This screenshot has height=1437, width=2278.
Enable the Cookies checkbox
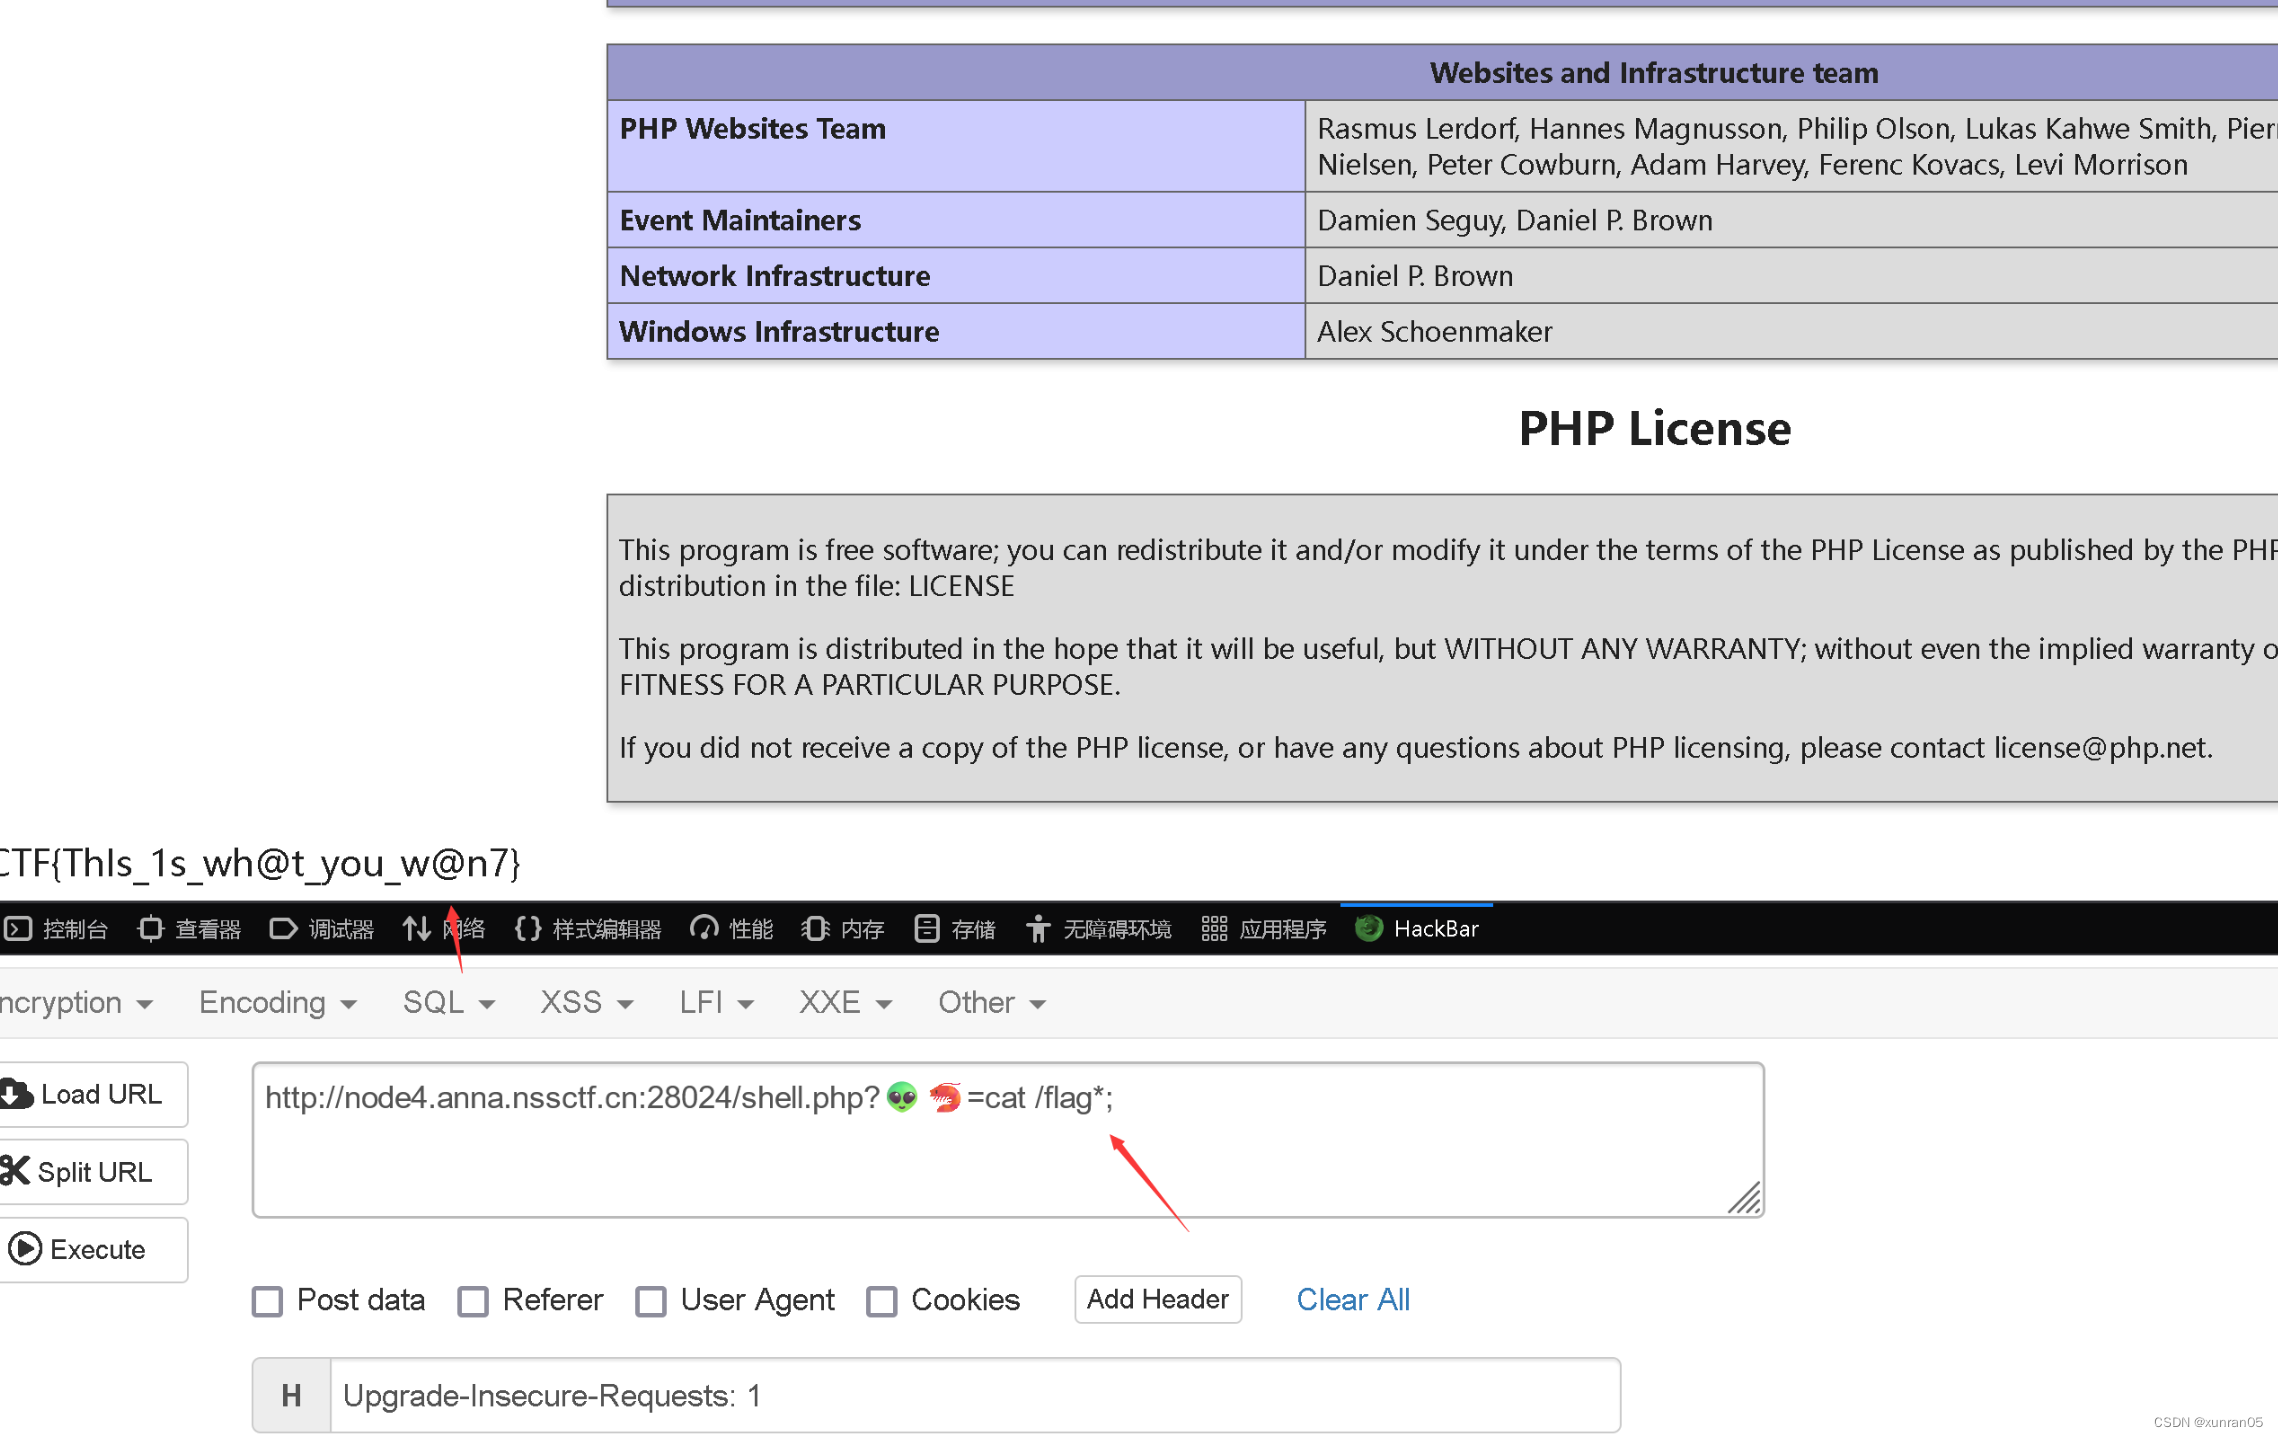point(882,1300)
